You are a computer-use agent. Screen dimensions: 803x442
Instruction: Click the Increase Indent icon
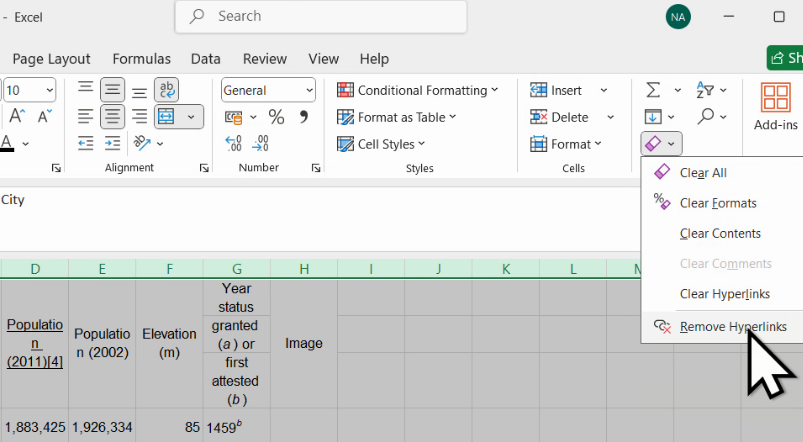pos(112,144)
